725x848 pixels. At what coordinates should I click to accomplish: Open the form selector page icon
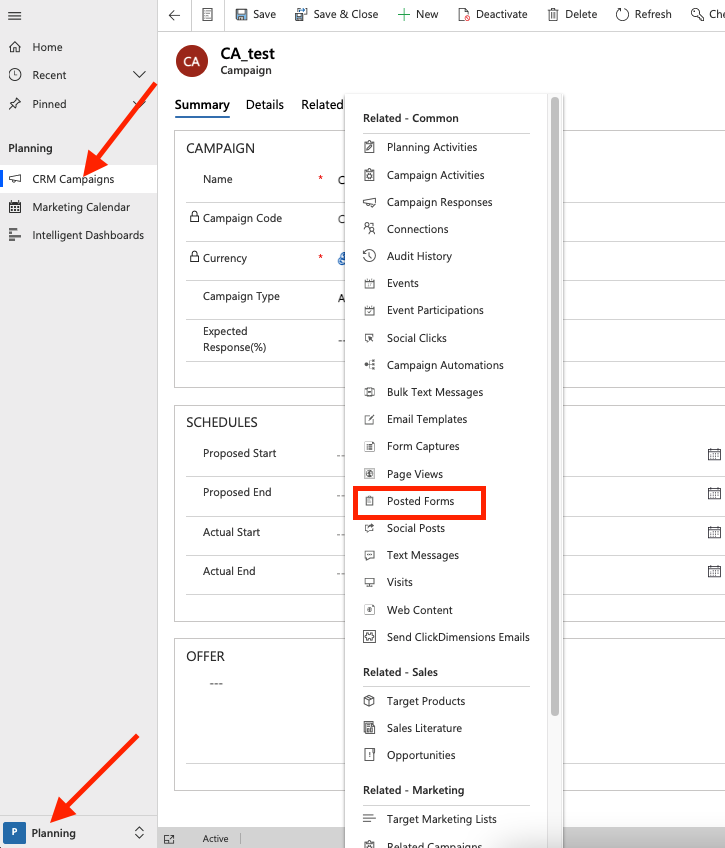pyautogui.click(x=208, y=15)
